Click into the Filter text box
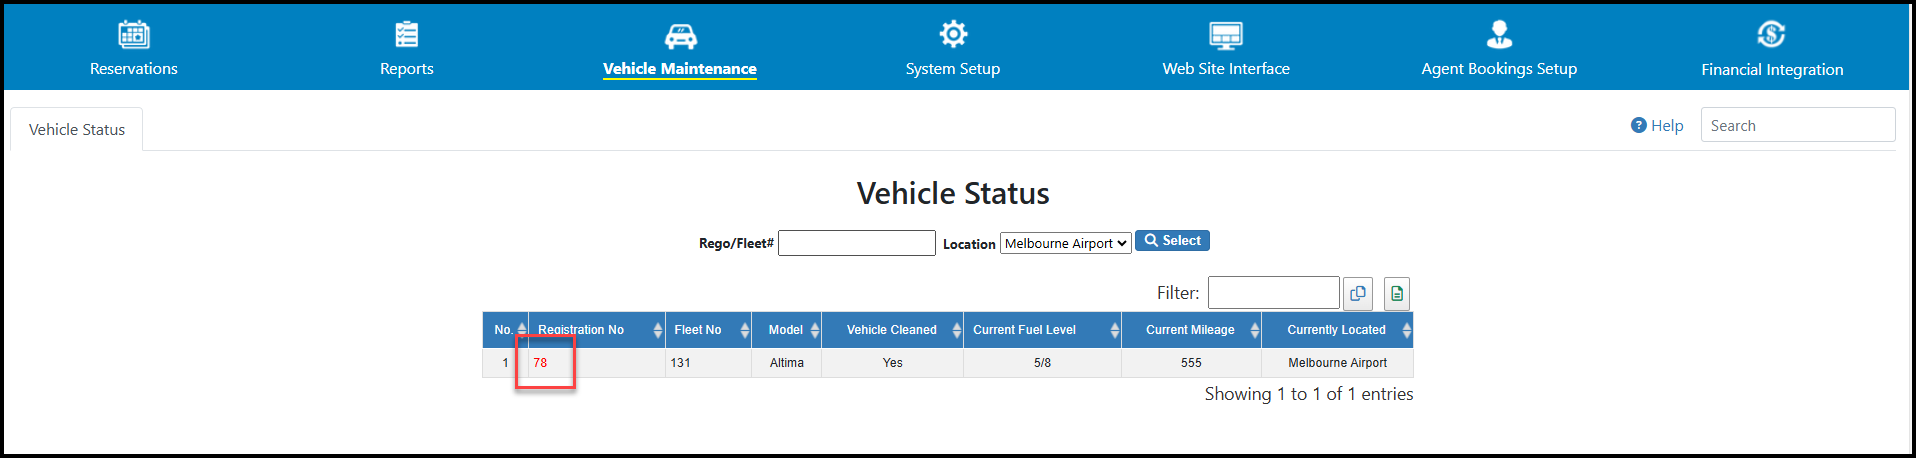This screenshot has width=1916, height=458. point(1274,293)
